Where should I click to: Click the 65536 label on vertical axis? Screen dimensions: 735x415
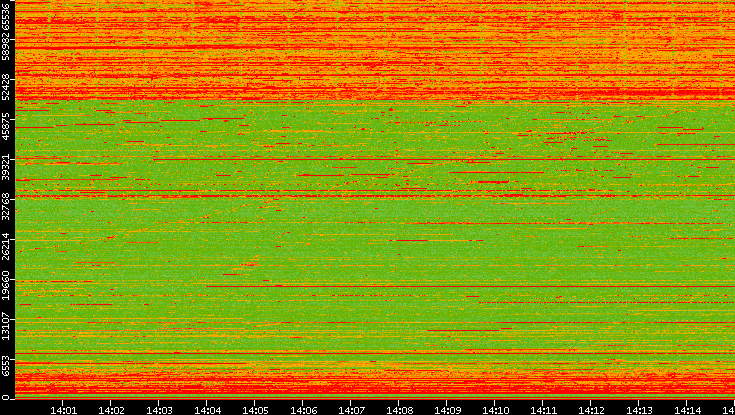7,17
